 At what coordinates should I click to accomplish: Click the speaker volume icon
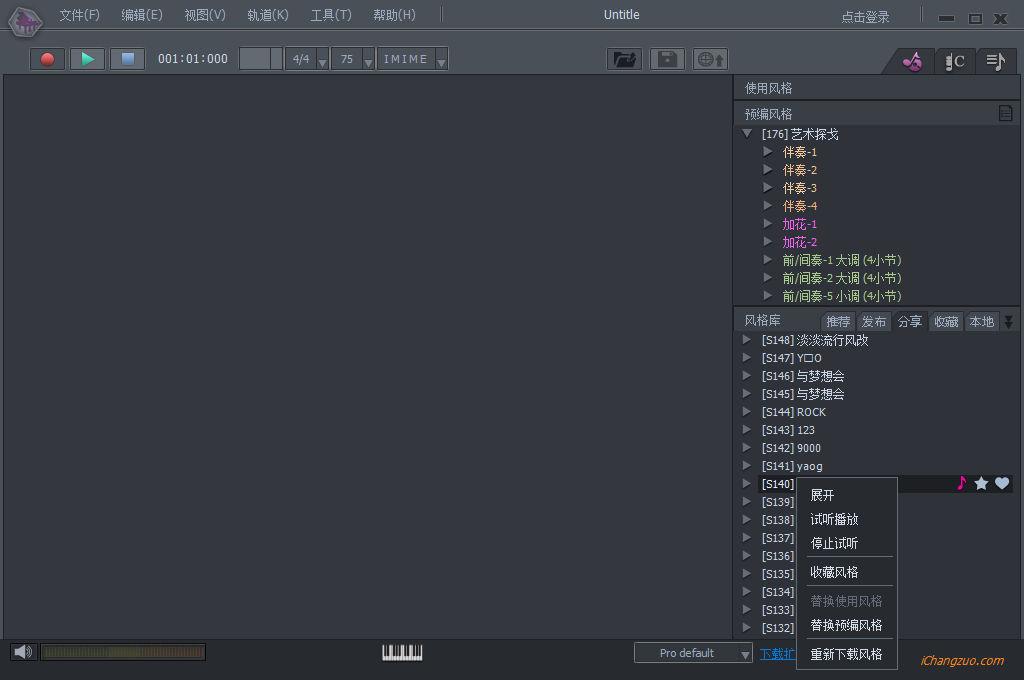tap(22, 652)
